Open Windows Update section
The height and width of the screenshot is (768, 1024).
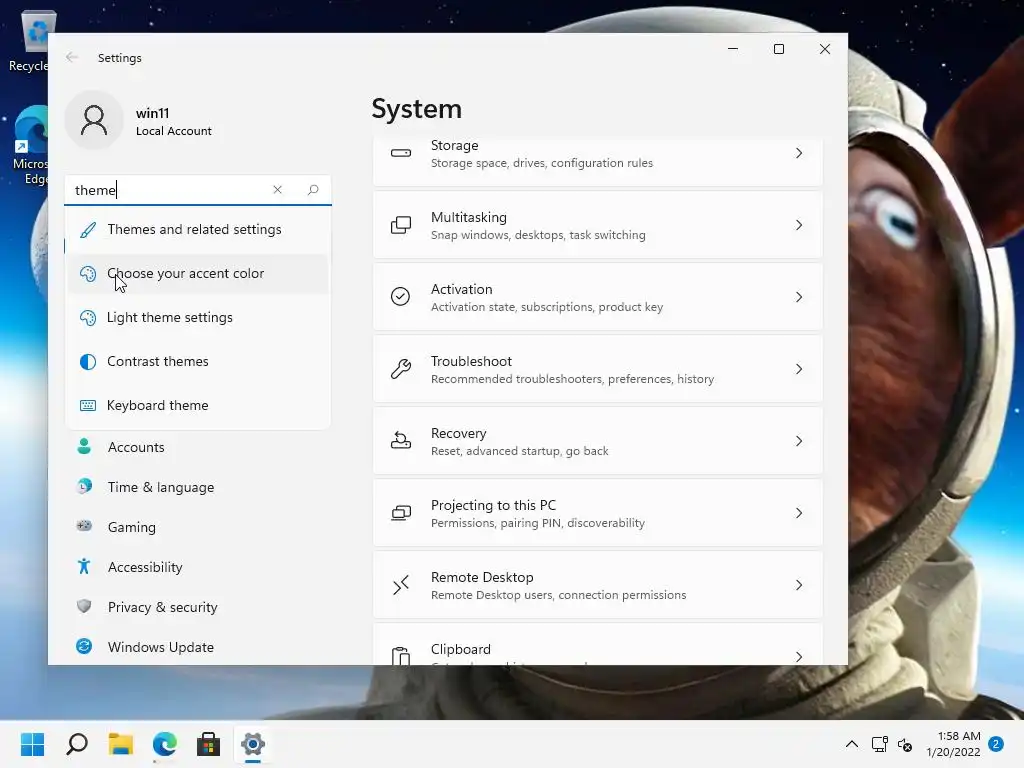198,647
